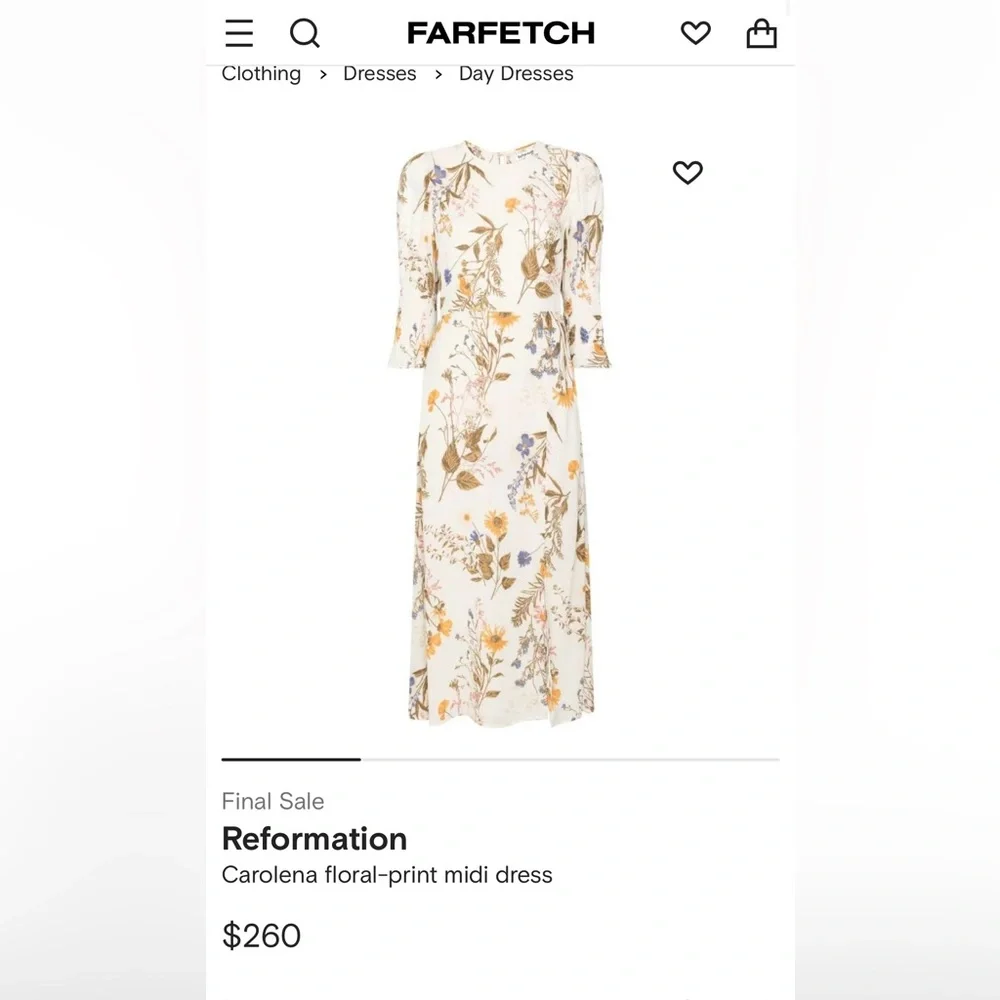Click the Final Sale label
The height and width of the screenshot is (1000, 1000).
pos(273,801)
